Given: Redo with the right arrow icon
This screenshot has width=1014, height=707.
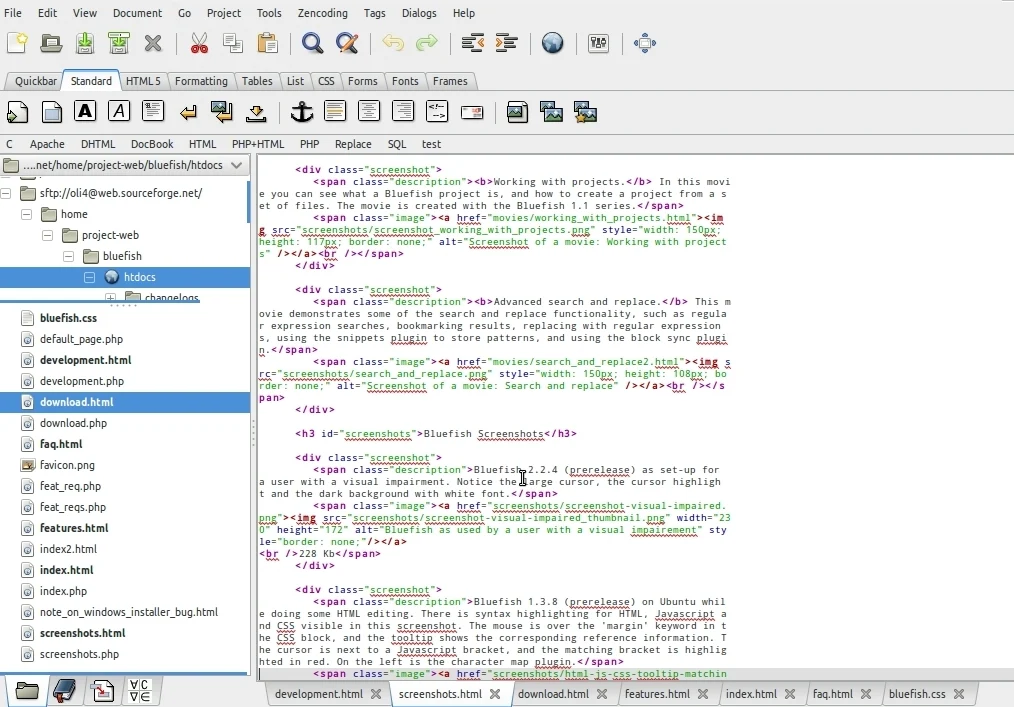Looking at the screenshot, I should [x=427, y=43].
